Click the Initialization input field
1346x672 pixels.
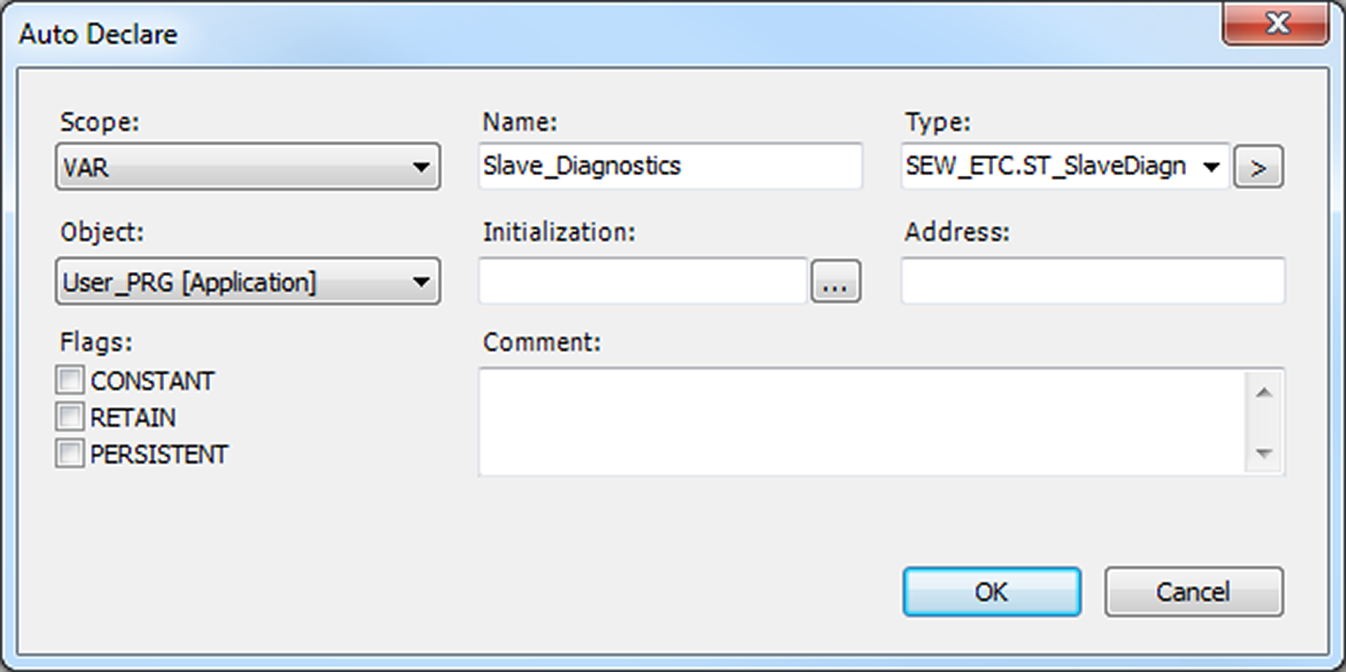click(642, 282)
